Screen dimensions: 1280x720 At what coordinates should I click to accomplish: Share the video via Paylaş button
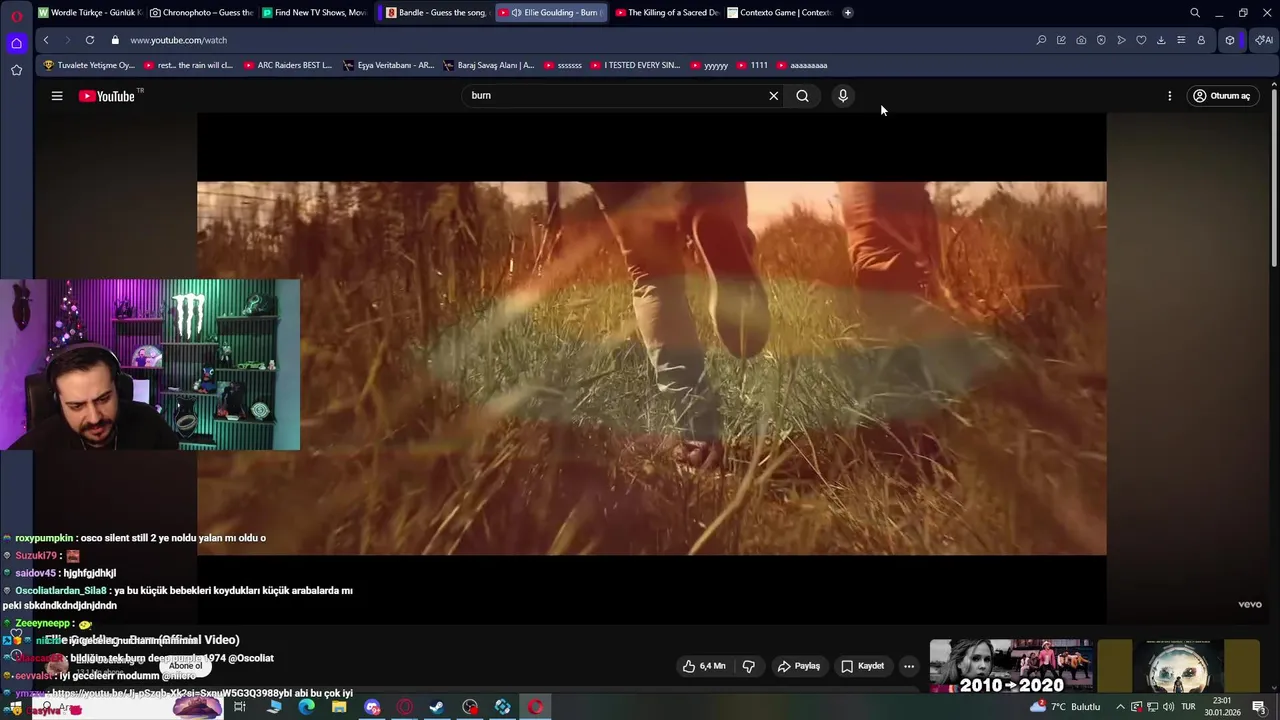(799, 666)
